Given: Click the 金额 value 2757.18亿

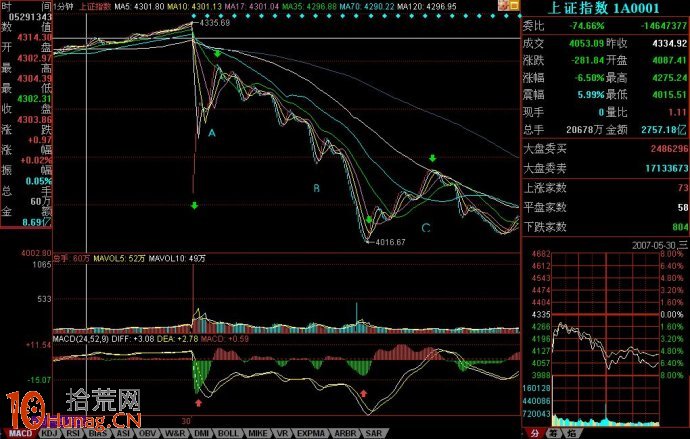Looking at the screenshot, I should [x=664, y=130].
